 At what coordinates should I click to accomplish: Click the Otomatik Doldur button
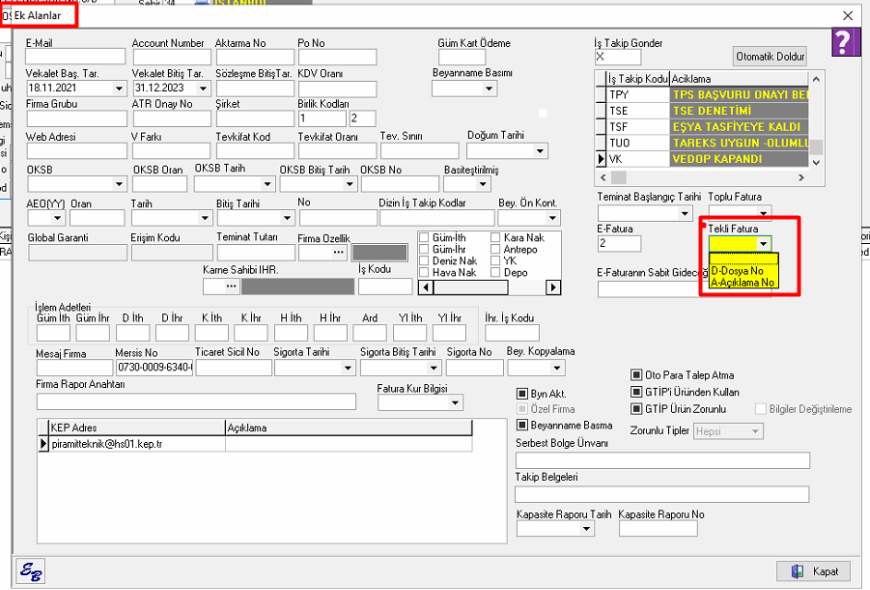click(x=770, y=57)
